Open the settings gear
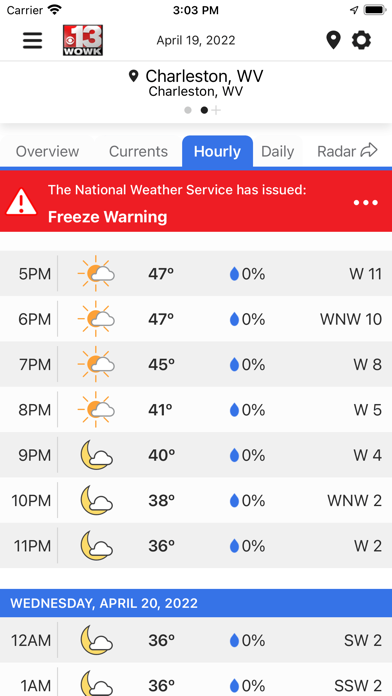Screen dimensions: 392x696 (x=361, y=40)
